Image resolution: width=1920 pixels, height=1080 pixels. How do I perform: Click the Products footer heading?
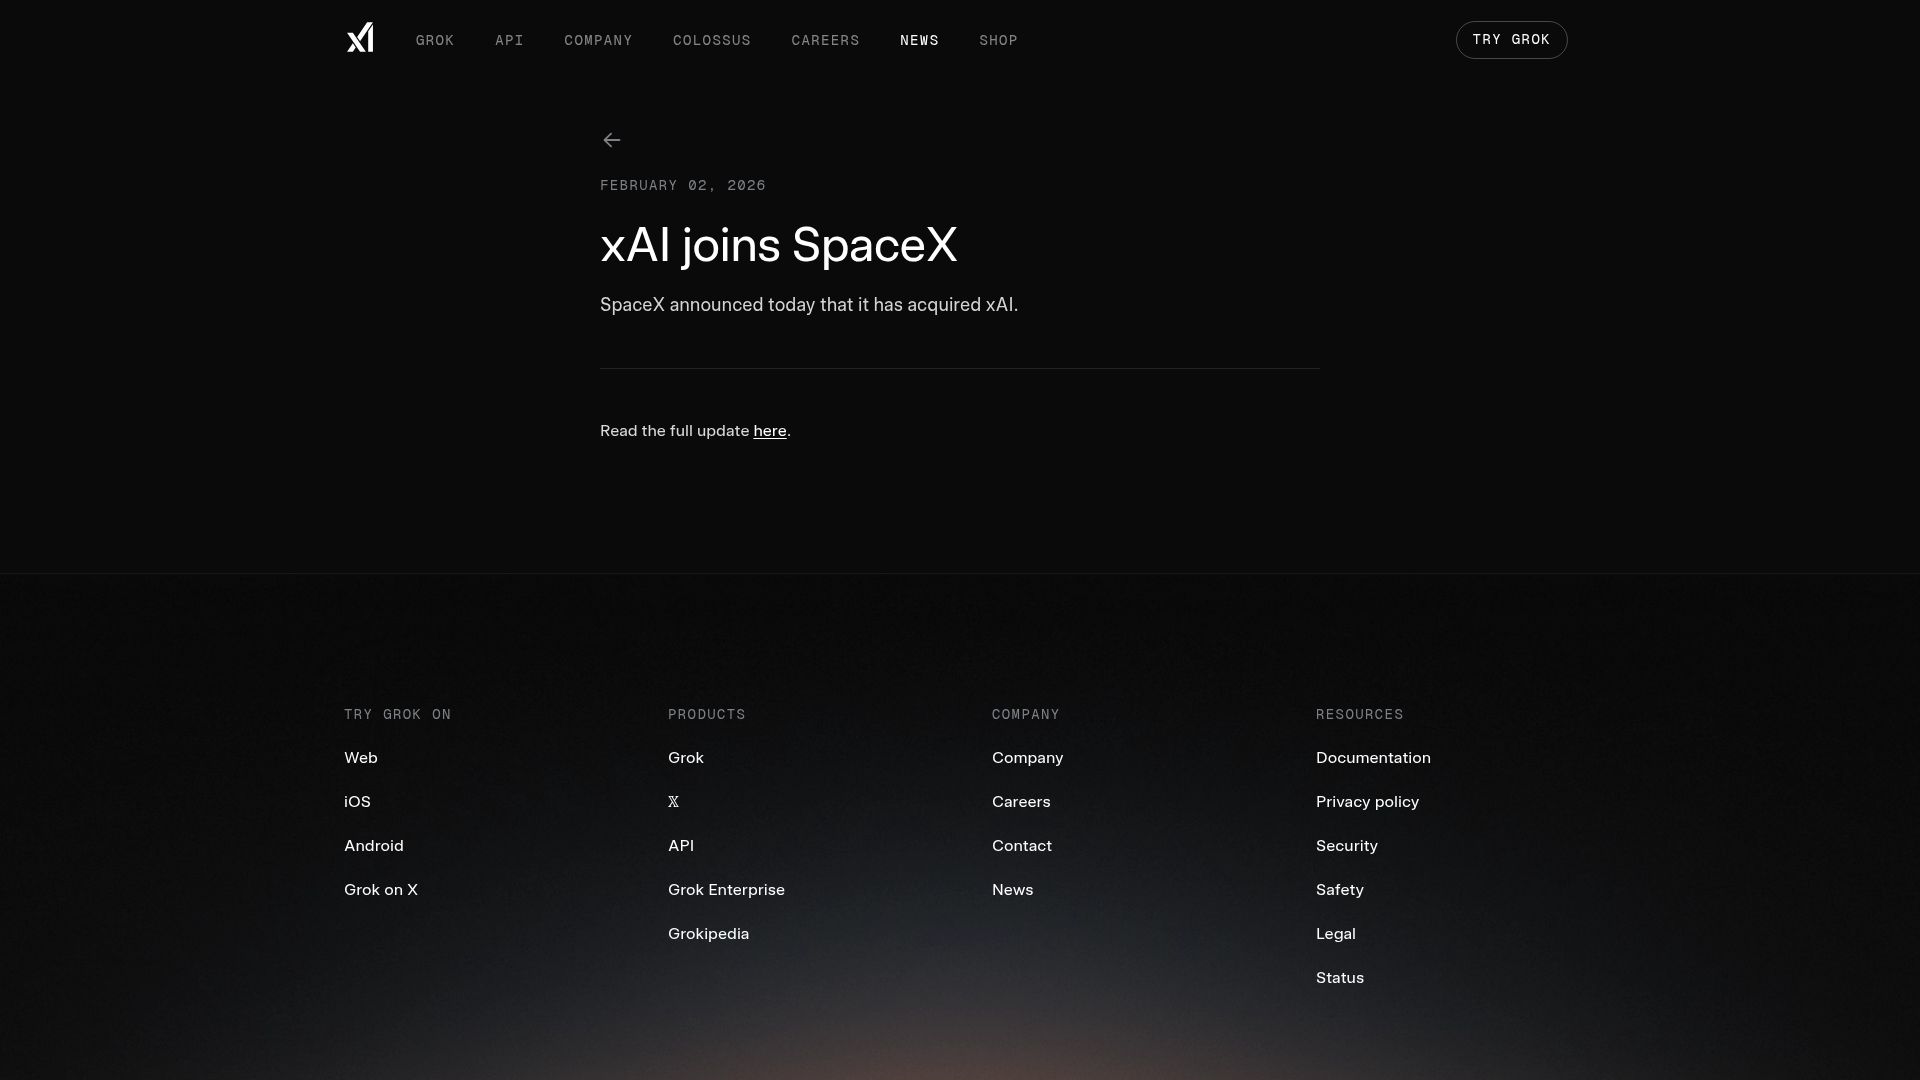706,715
